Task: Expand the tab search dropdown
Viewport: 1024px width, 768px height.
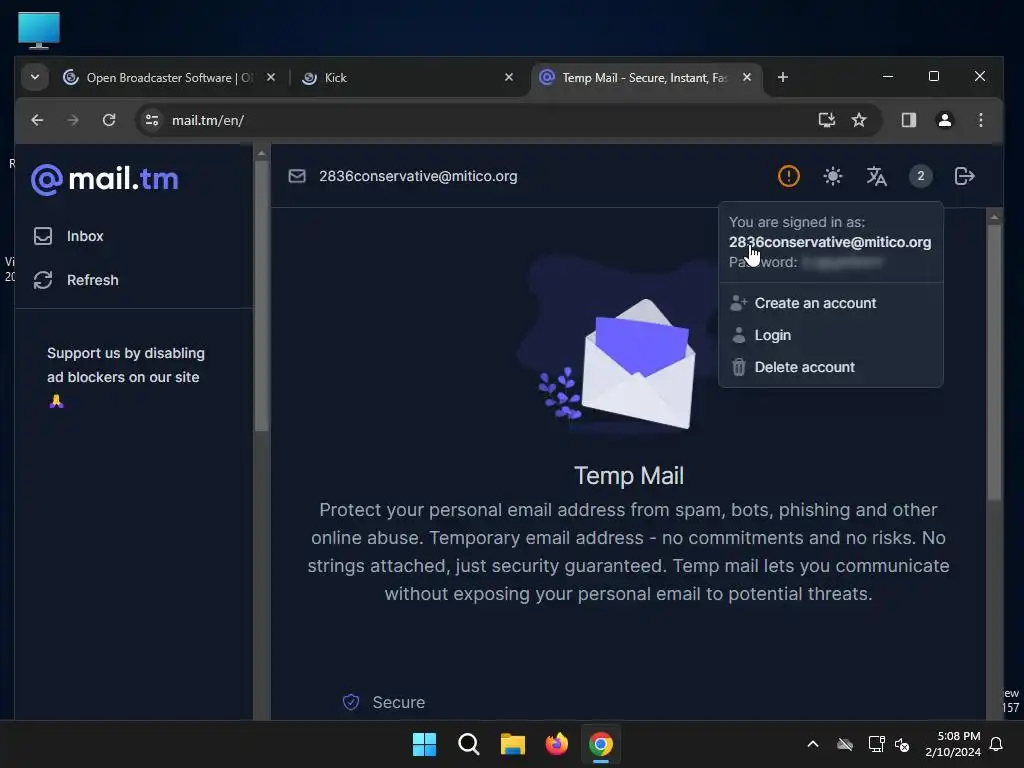Action: pos(35,78)
